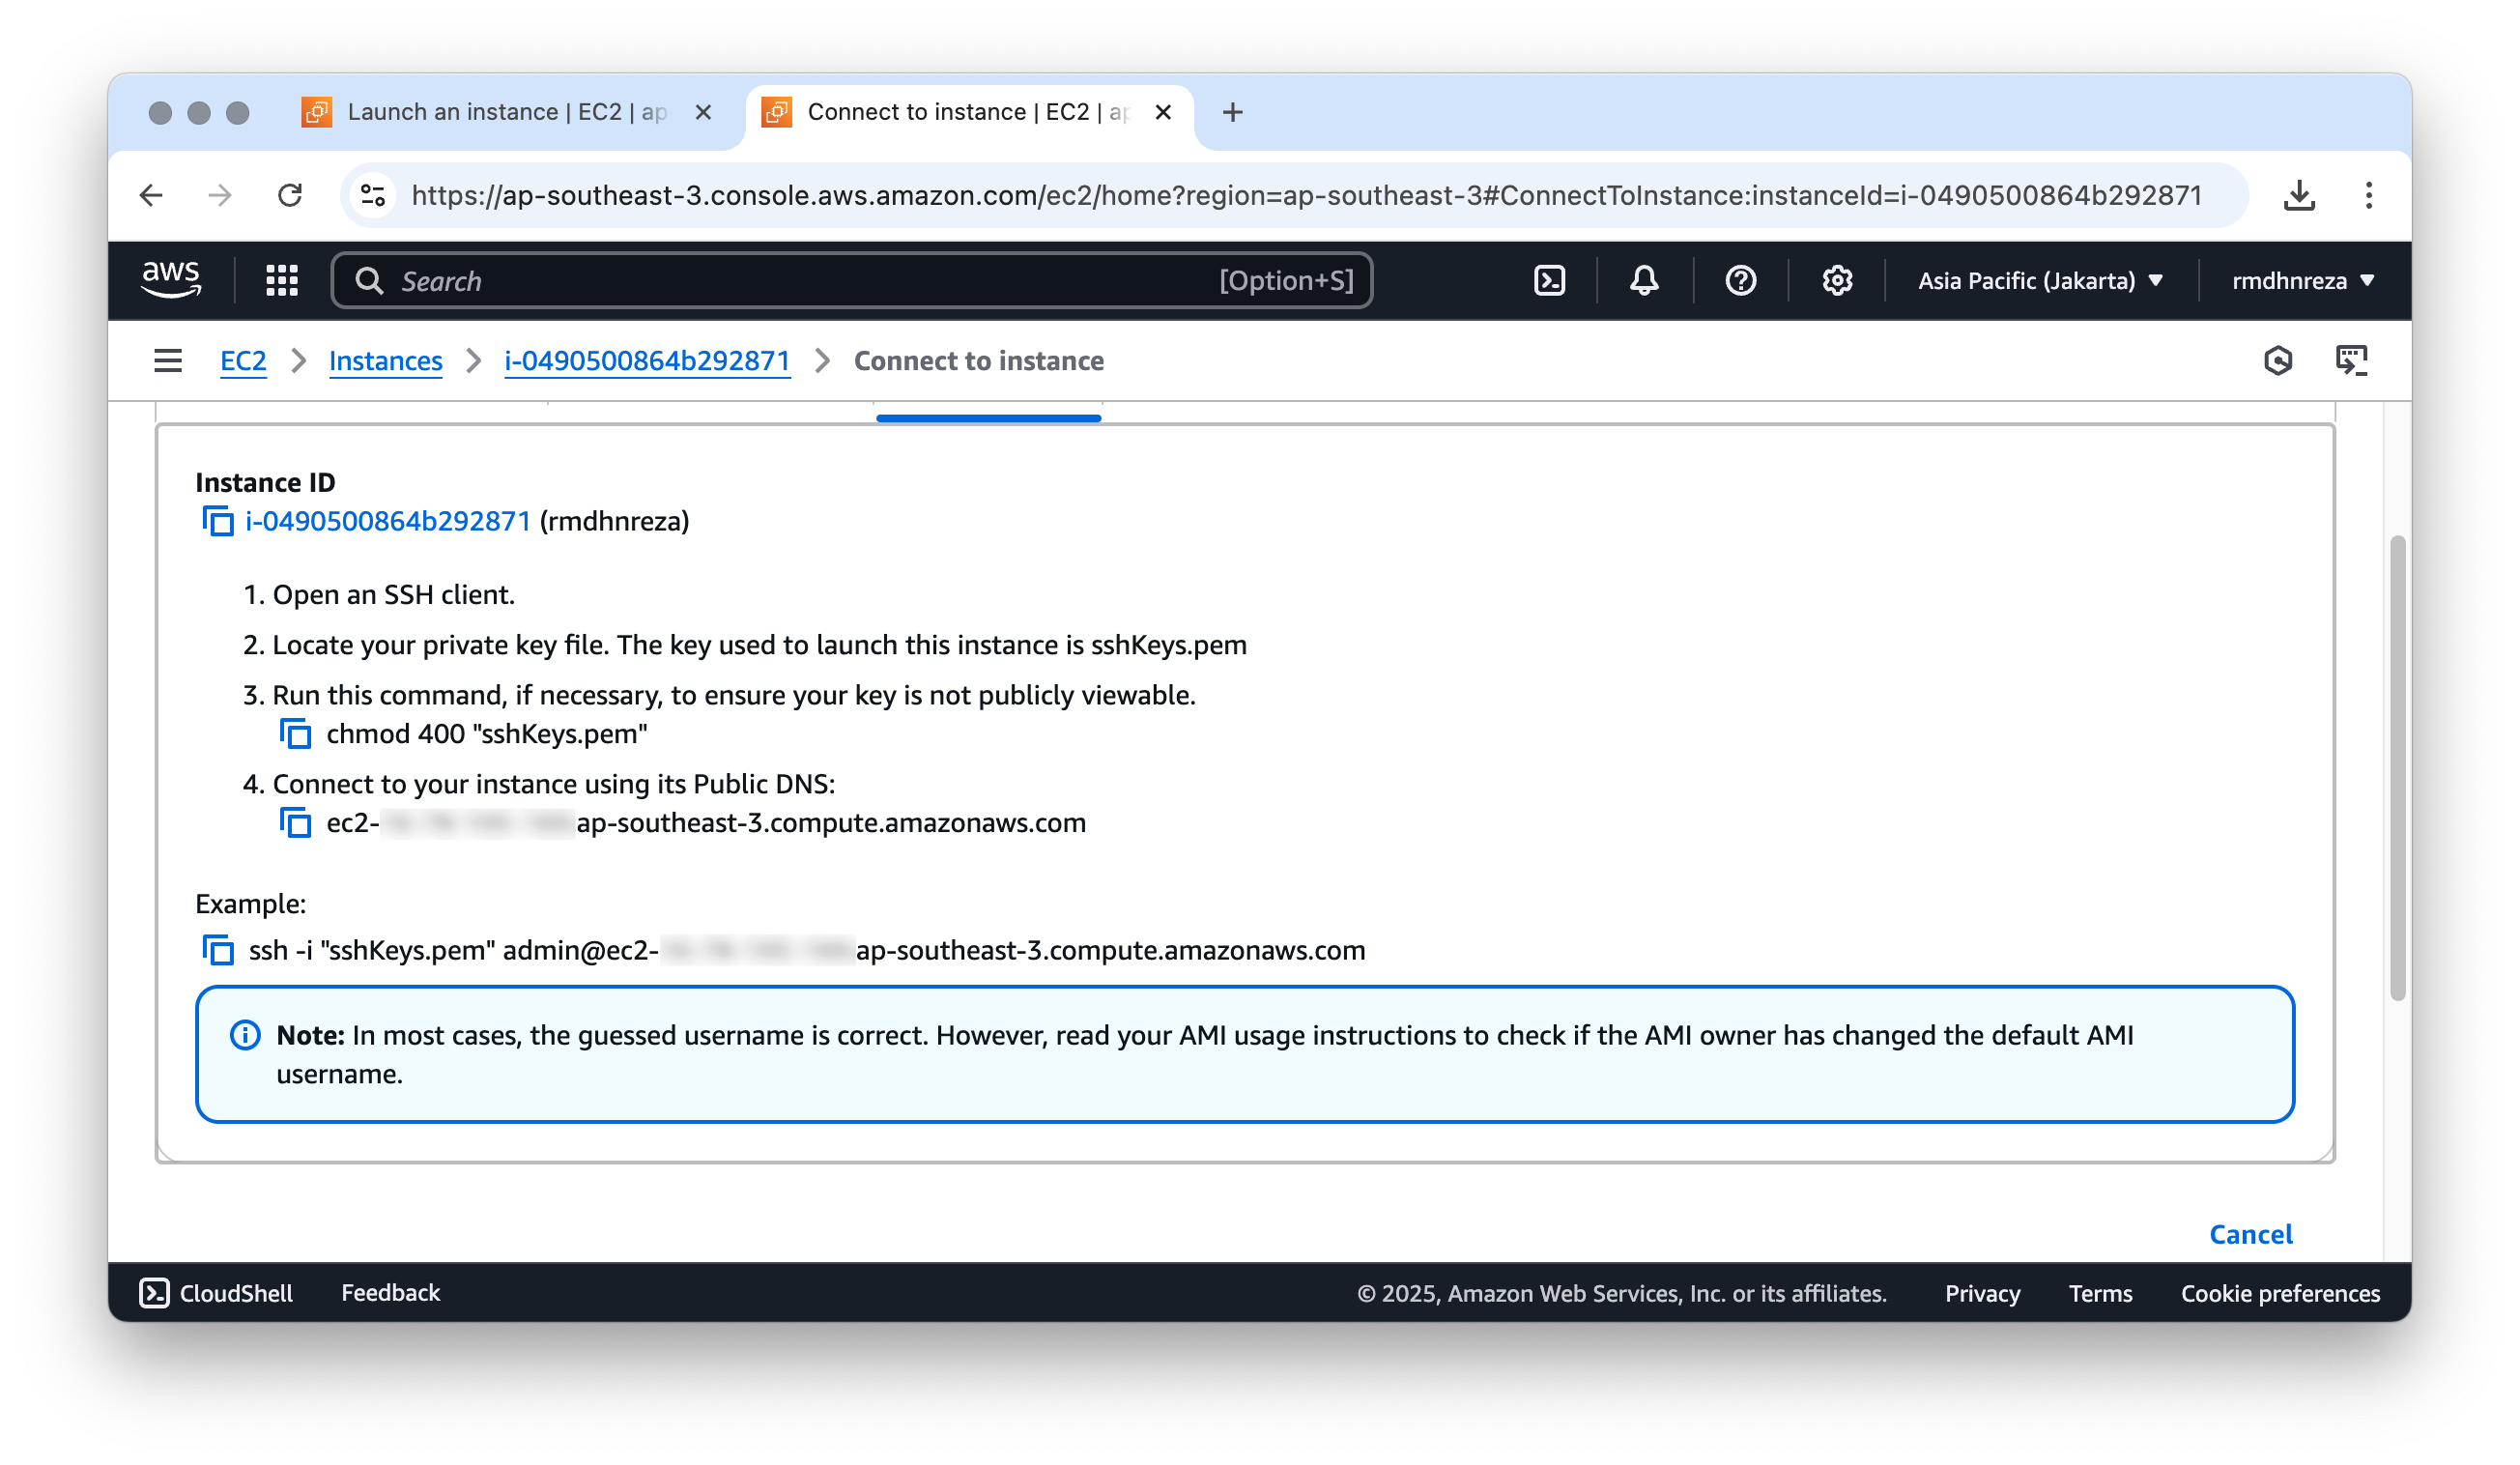Switch to Launch an instance tab
Viewport: 2520px width, 1465px height.
point(507,112)
